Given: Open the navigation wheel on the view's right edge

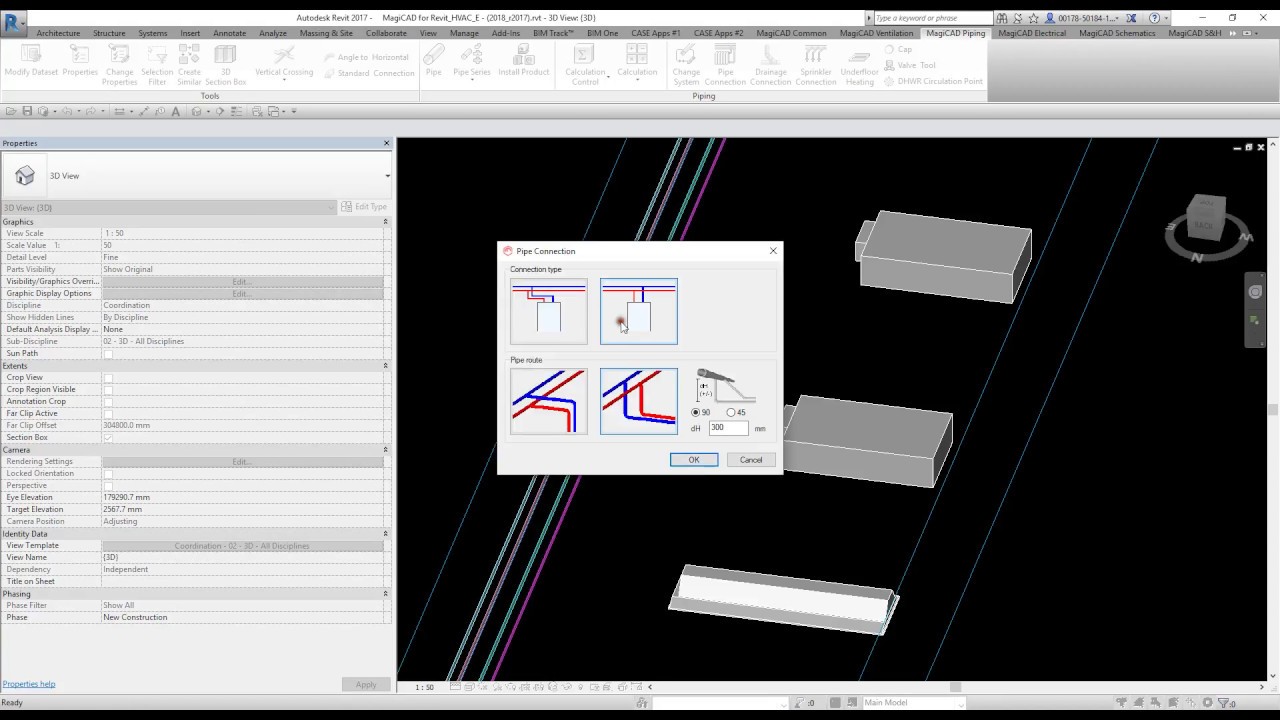Looking at the screenshot, I should tap(1255, 292).
